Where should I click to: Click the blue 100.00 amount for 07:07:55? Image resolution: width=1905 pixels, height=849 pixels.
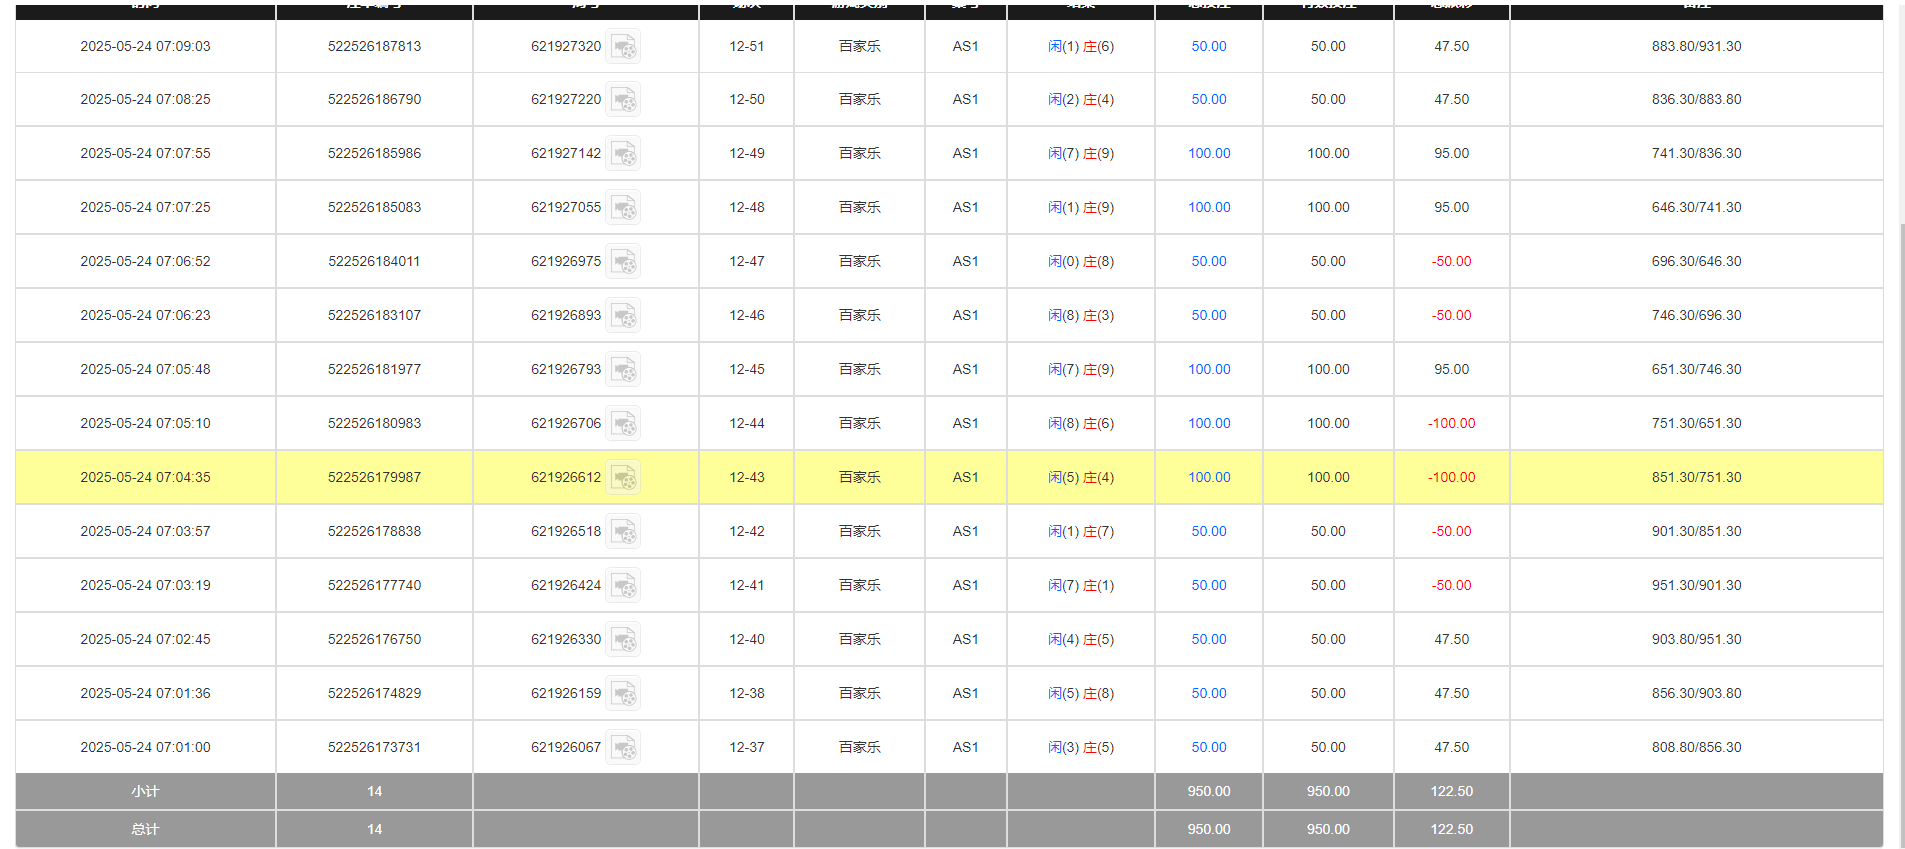1208,154
